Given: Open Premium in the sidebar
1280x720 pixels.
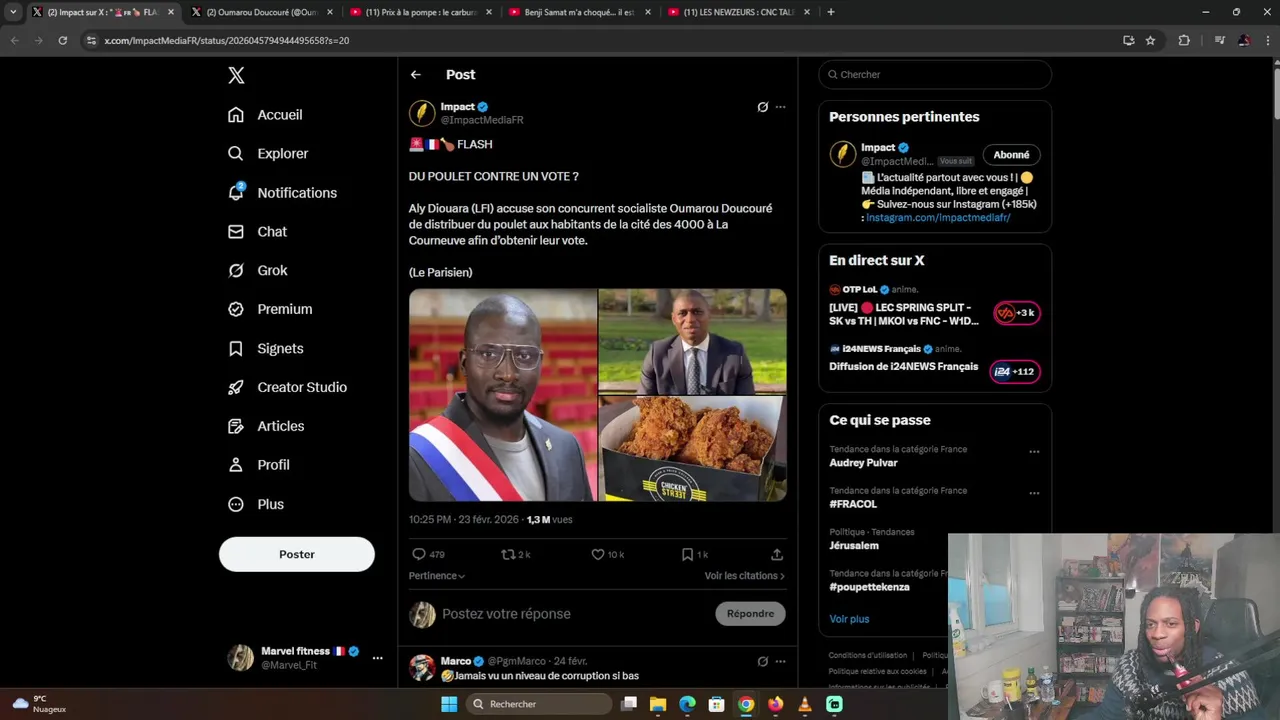Looking at the screenshot, I should (x=270, y=310).
